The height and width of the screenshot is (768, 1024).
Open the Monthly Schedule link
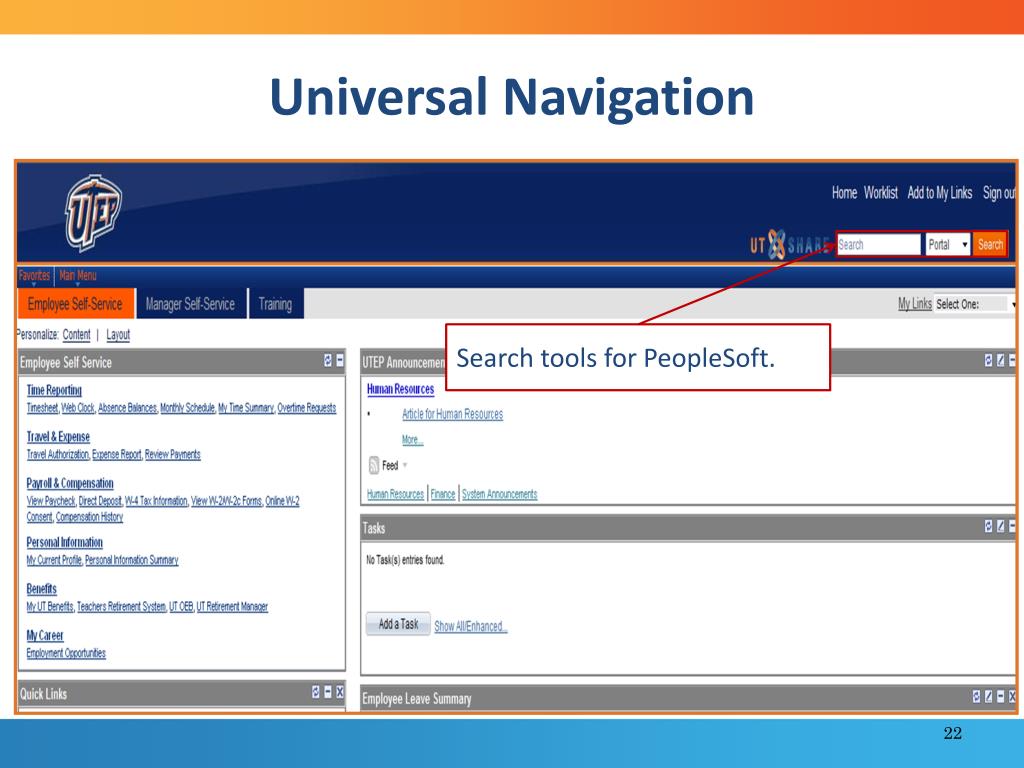(x=187, y=408)
